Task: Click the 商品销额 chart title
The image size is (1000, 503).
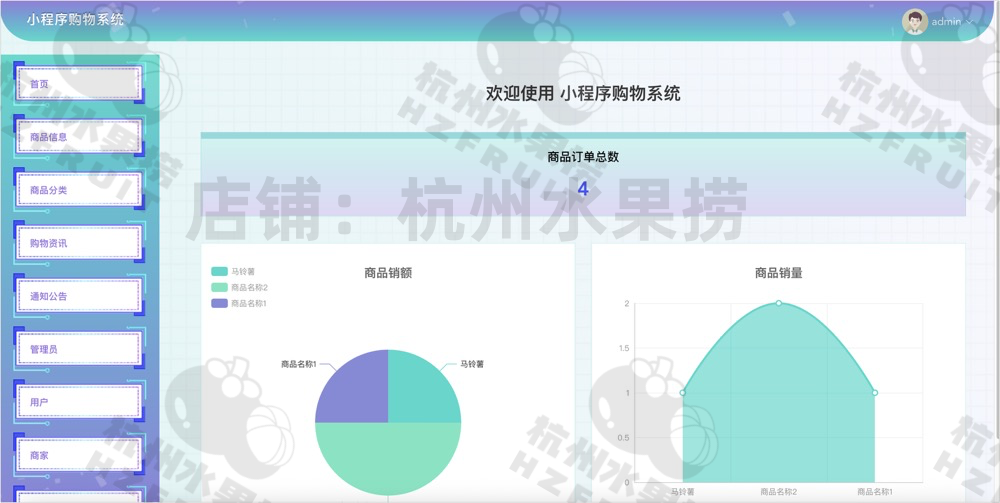Action: [x=388, y=273]
